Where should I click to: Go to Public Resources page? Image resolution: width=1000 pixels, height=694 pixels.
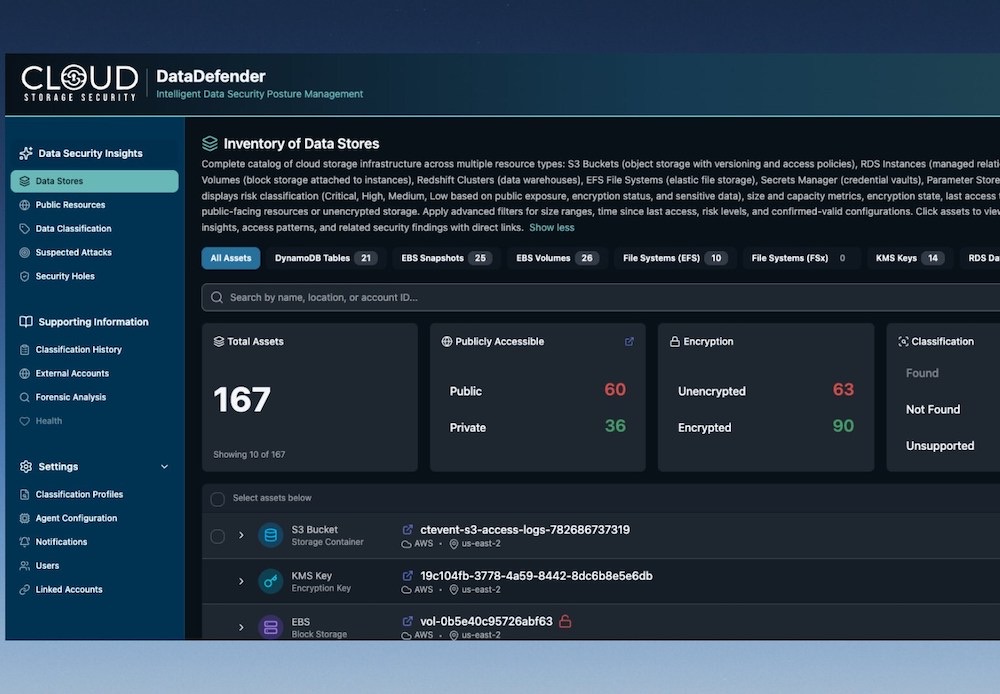[70, 205]
